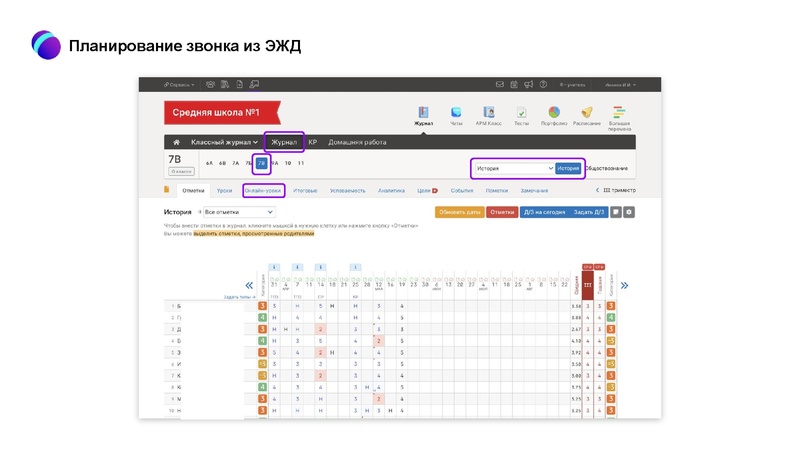Click the presentation board icon in top bar
This screenshot has height=450, width=800.
tap(254, 85)
